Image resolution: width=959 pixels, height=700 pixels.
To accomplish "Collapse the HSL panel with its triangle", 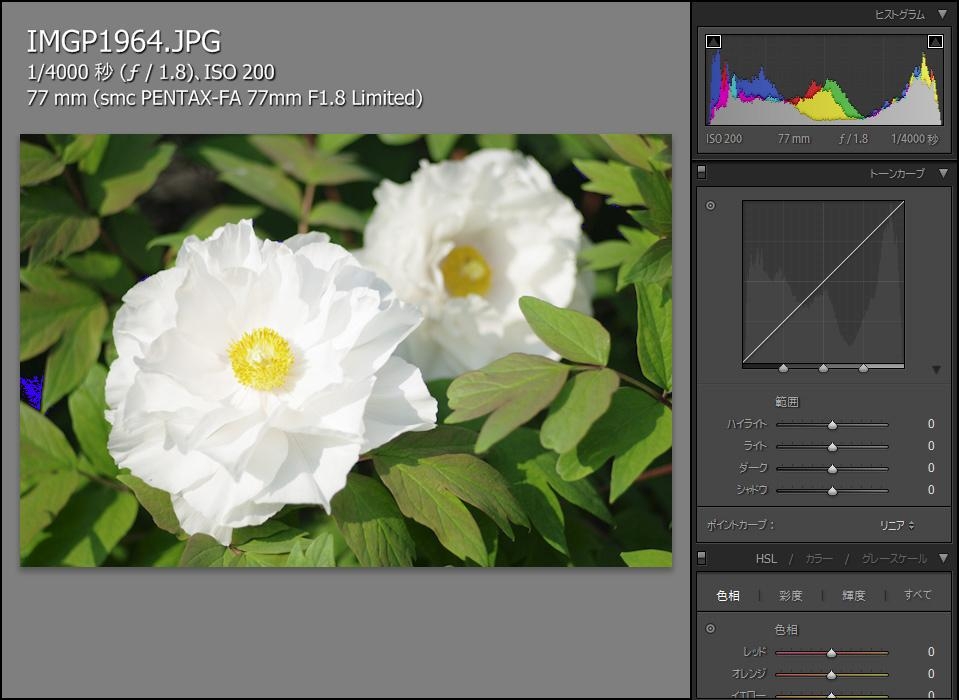I will (x=942, y=558).
